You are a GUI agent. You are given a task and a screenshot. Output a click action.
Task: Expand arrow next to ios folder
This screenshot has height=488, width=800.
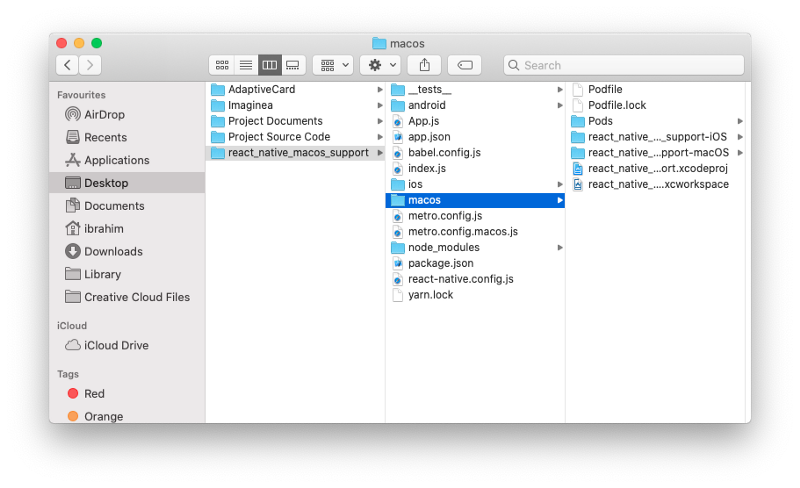click(x=560, y=184)
